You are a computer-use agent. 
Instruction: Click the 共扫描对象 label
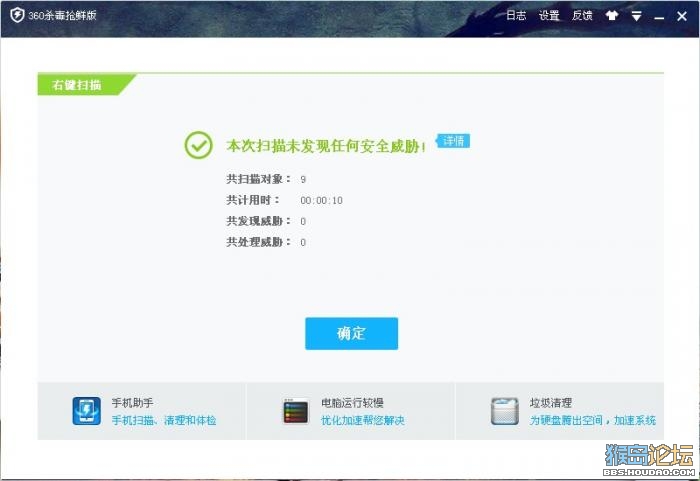pyautogui.click(x=258, y=179)
